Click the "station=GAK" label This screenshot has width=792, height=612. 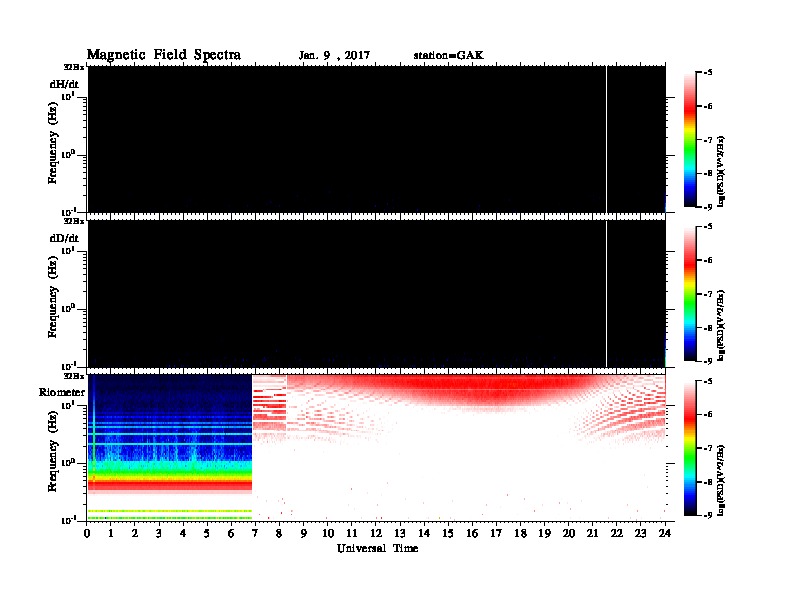coord(448,55)
